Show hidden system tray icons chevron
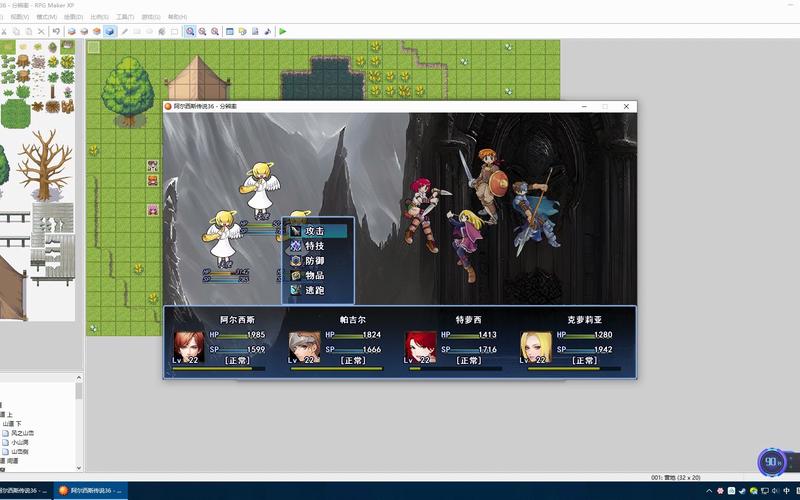Viewport: 800px width, 500px height. (709, 491)
